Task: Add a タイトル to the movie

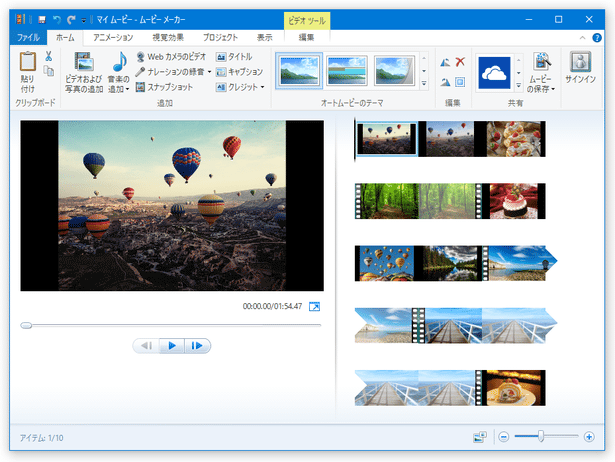Action: coord(234,57)
